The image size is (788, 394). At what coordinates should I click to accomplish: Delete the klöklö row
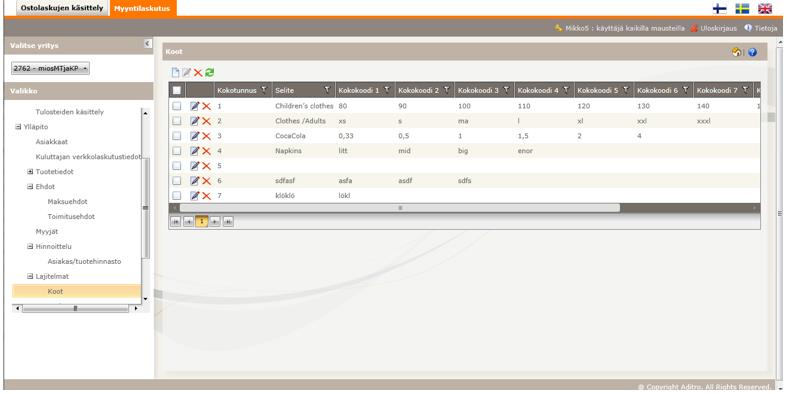(x=206, y=195)
